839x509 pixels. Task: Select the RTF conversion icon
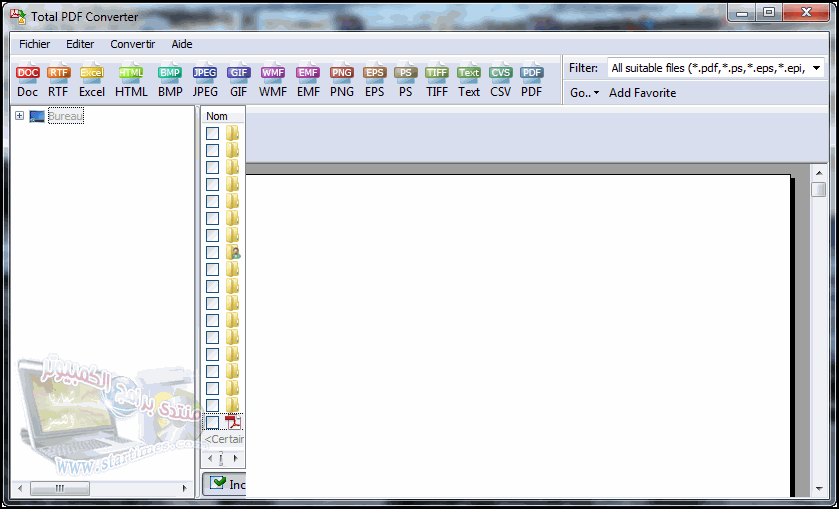(58, 81)
